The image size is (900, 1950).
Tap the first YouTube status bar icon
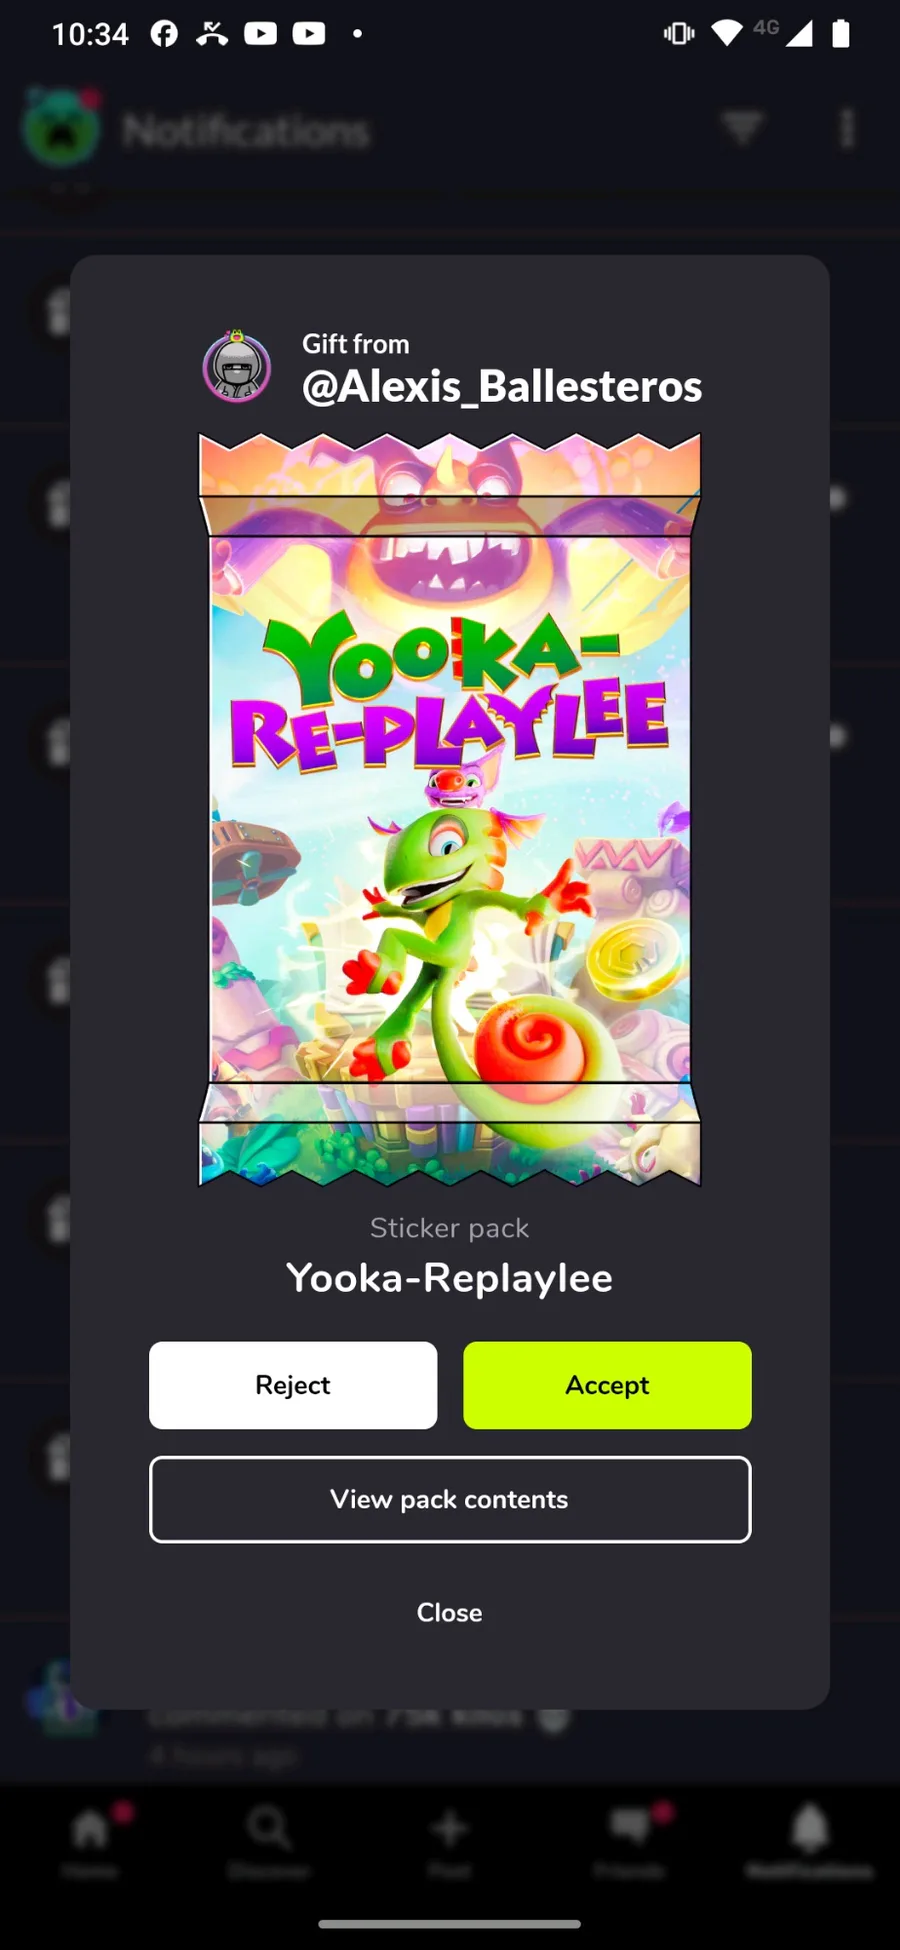[x=260, y=34]
